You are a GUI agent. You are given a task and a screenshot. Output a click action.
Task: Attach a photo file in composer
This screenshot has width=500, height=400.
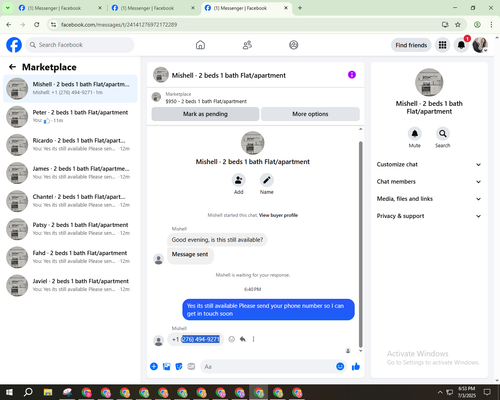tap(166, 367)
